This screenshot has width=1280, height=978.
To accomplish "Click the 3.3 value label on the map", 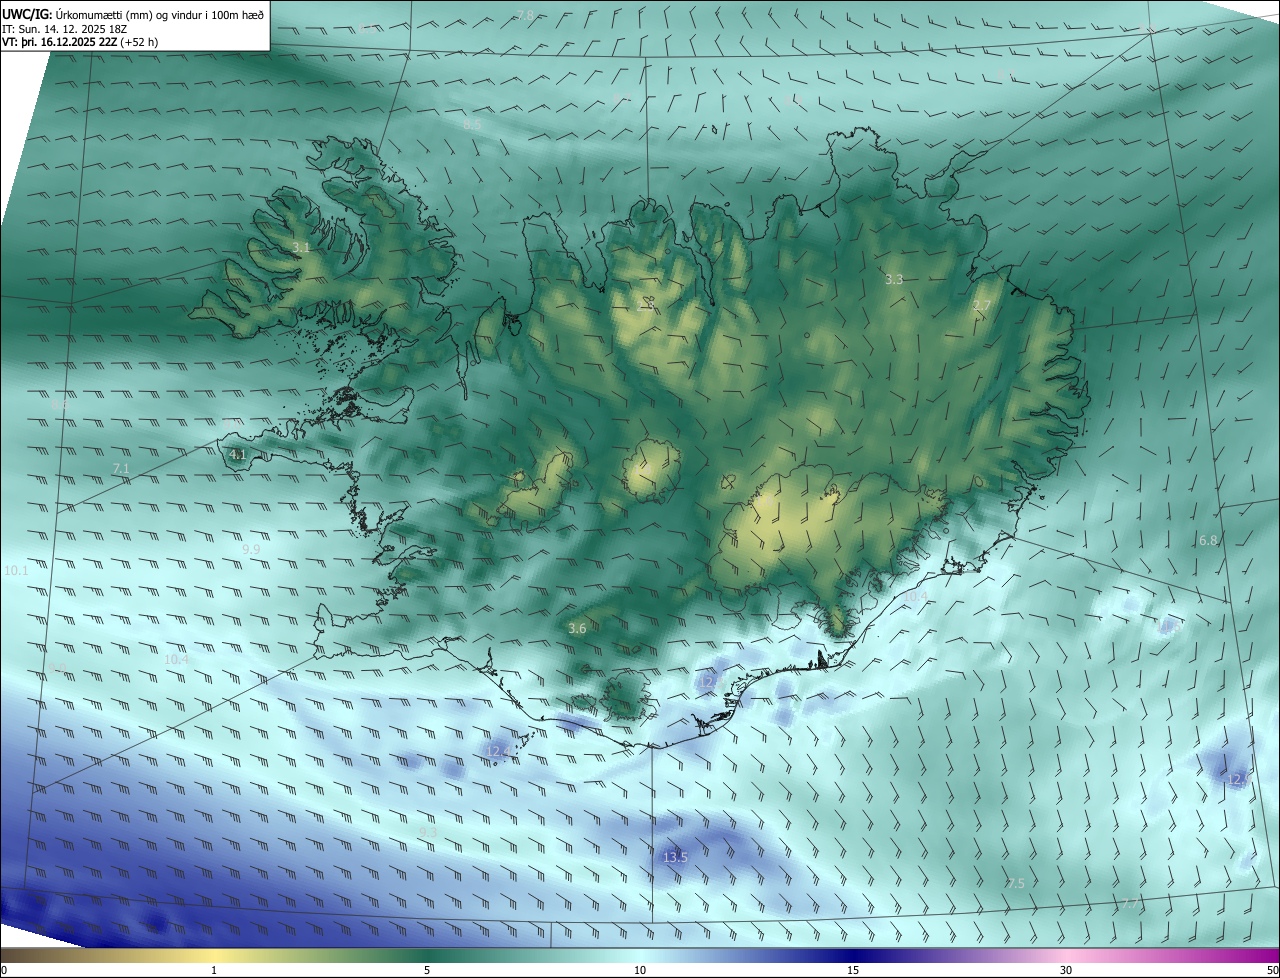I will pos(894,280).
